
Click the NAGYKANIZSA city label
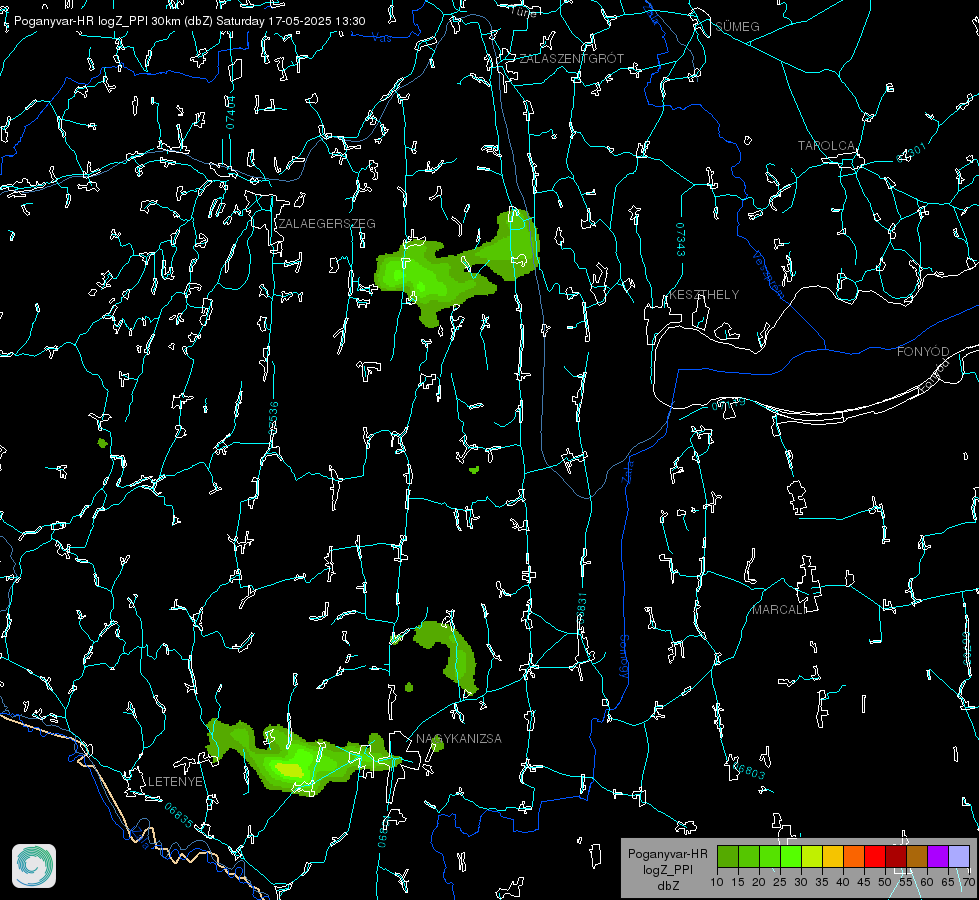(x=459, y=739)
